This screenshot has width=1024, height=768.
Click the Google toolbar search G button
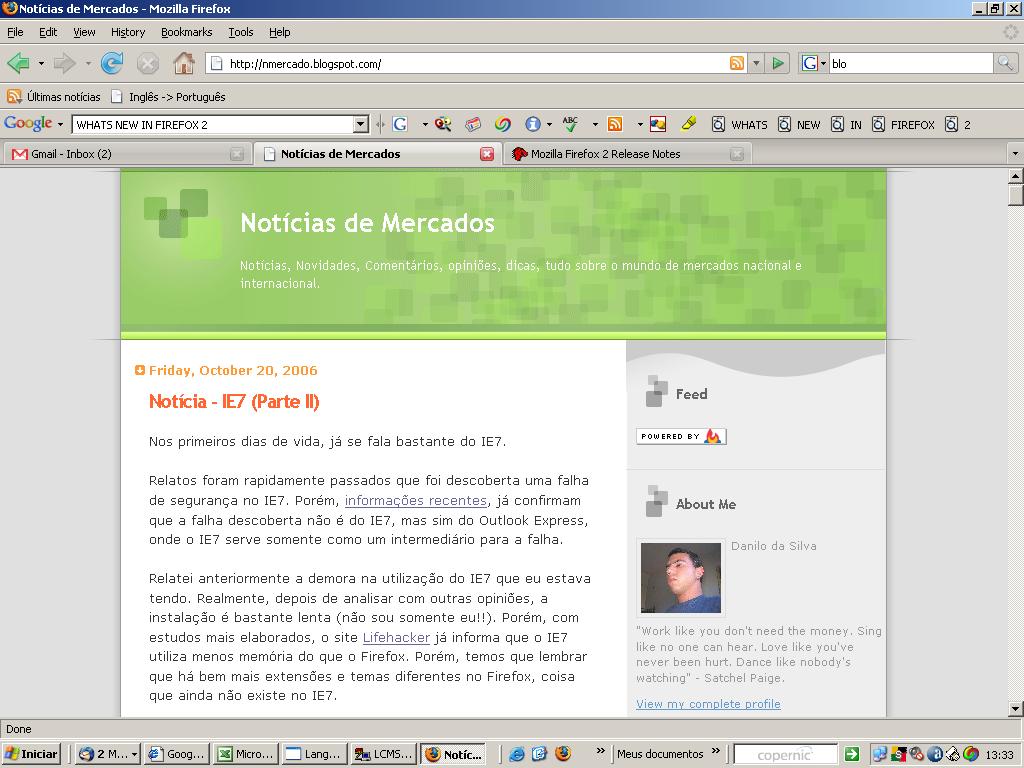tap(400, 124)
